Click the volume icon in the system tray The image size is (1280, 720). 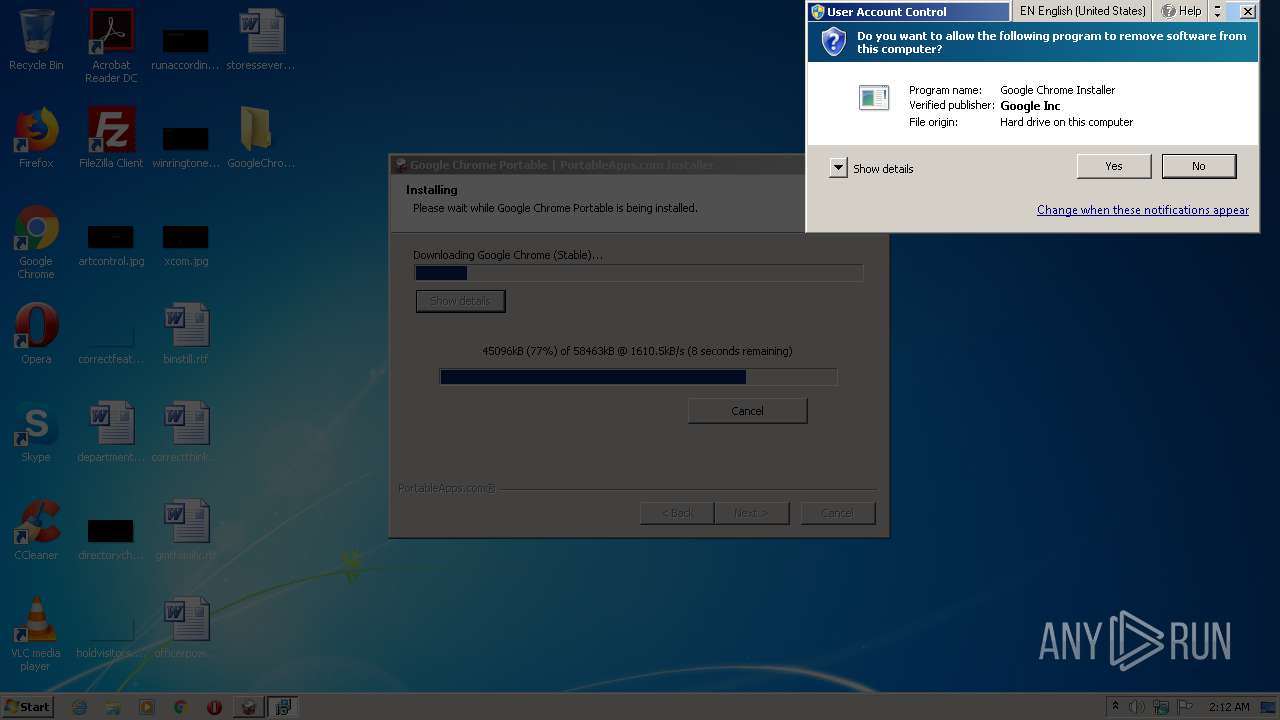tap(1136, 707)
